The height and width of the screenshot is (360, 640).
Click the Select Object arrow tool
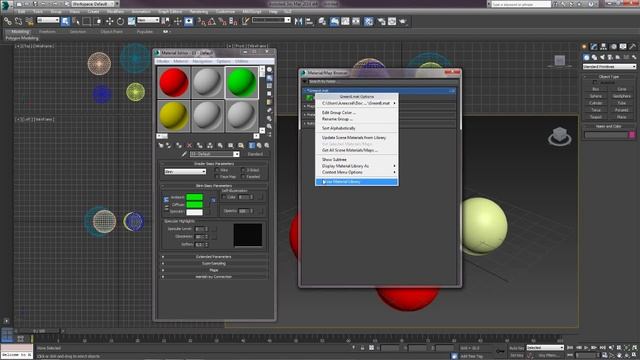tap(65, 21)
